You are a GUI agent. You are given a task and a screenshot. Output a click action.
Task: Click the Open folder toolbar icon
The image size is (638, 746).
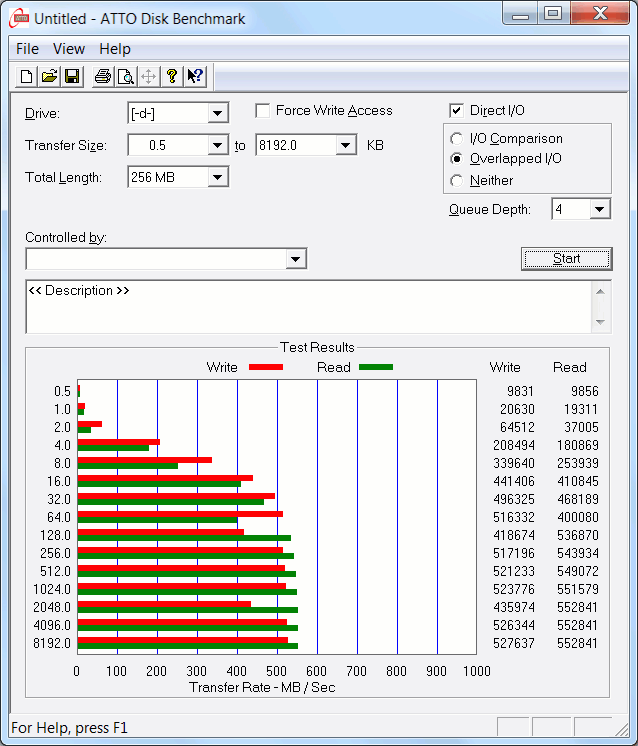click(x=49, y=77)
